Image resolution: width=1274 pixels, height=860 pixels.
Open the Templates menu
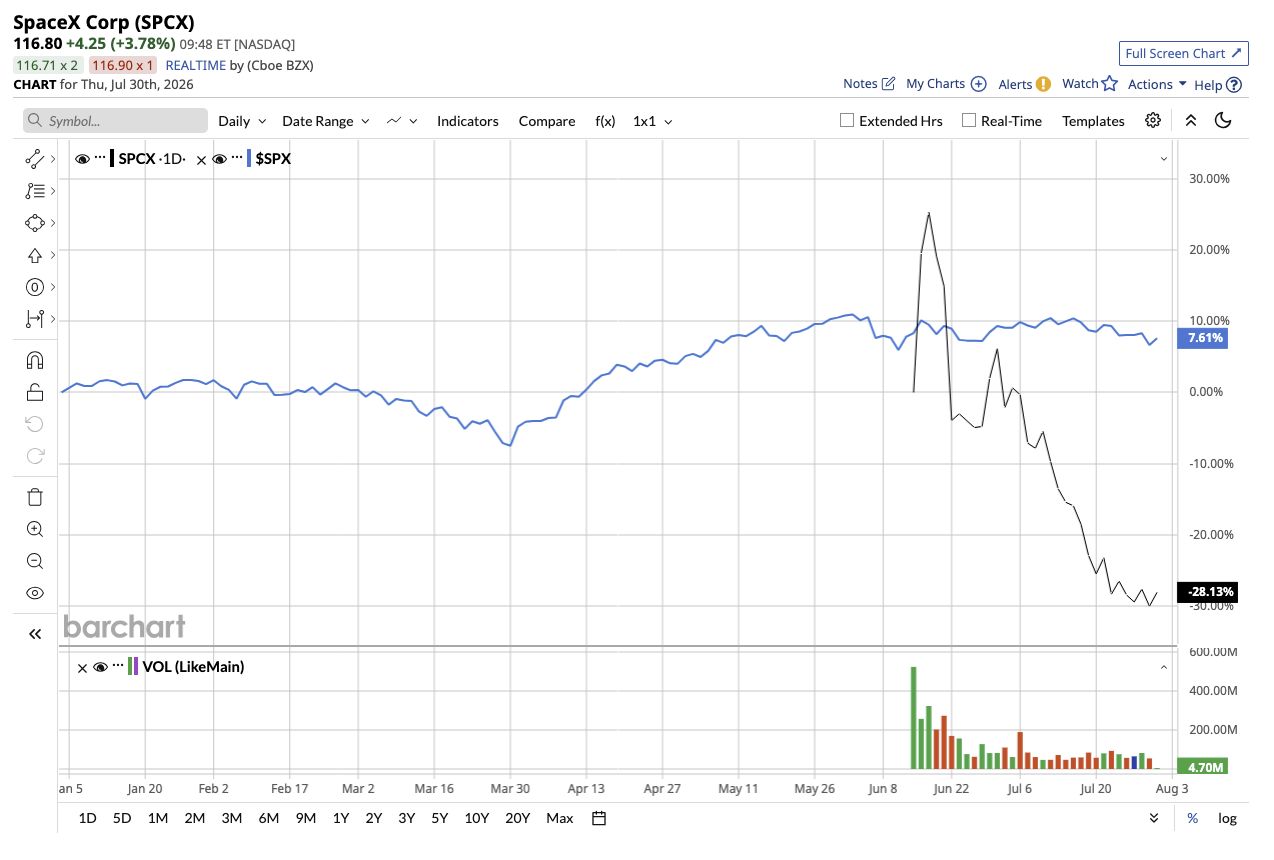(1093, 121)
